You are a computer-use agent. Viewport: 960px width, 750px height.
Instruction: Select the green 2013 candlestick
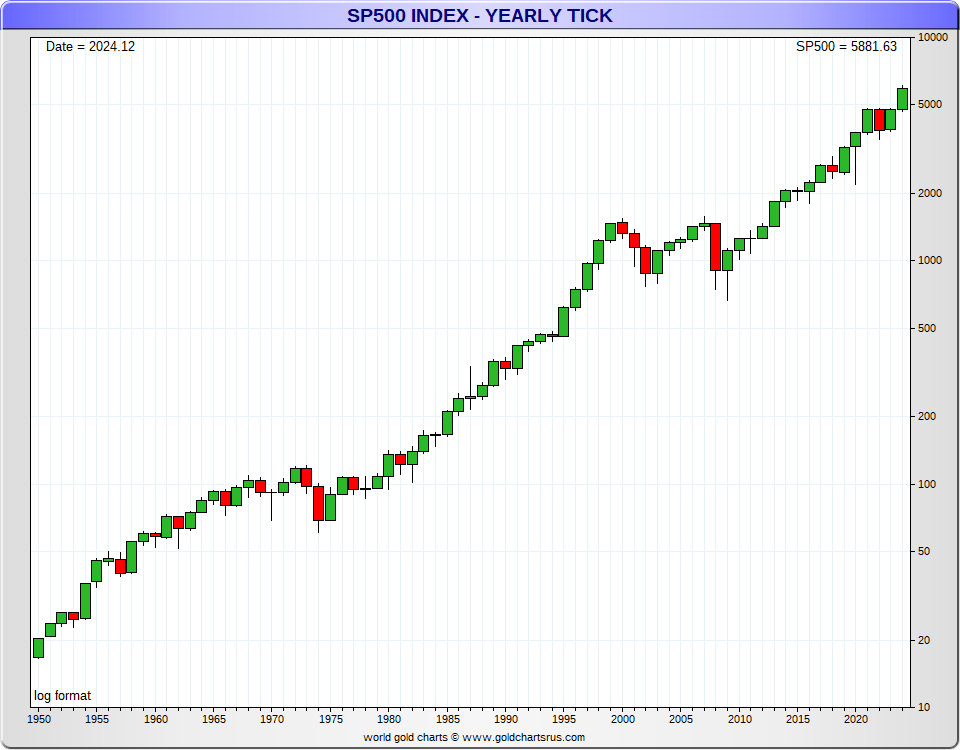[x=774, y=214]
